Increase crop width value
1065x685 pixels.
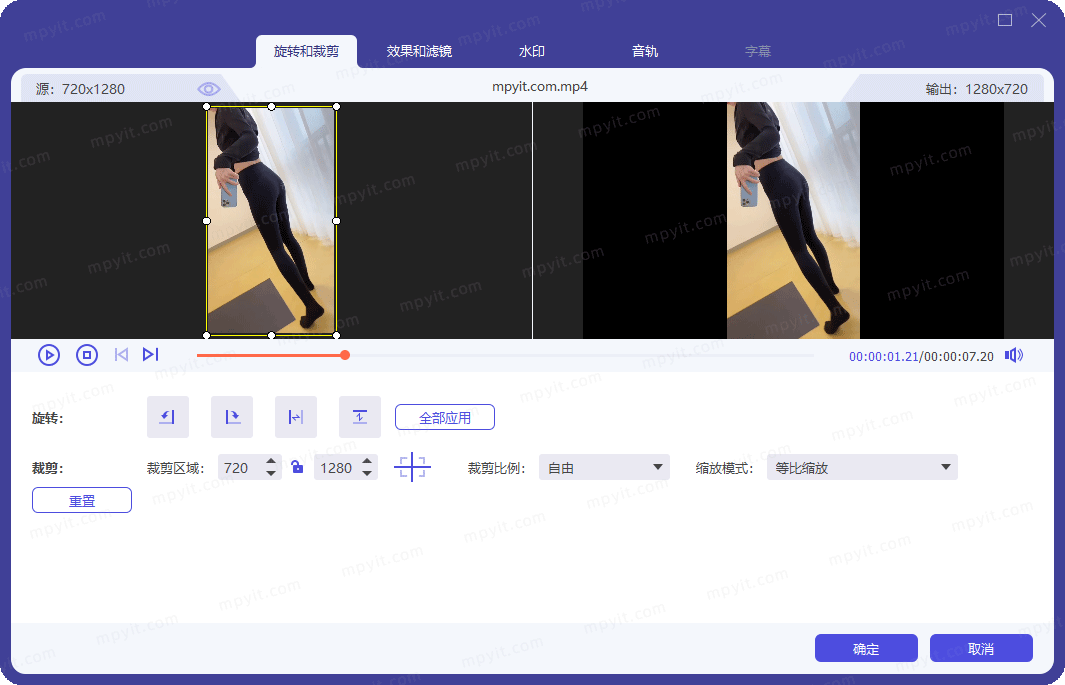[271, 462]
